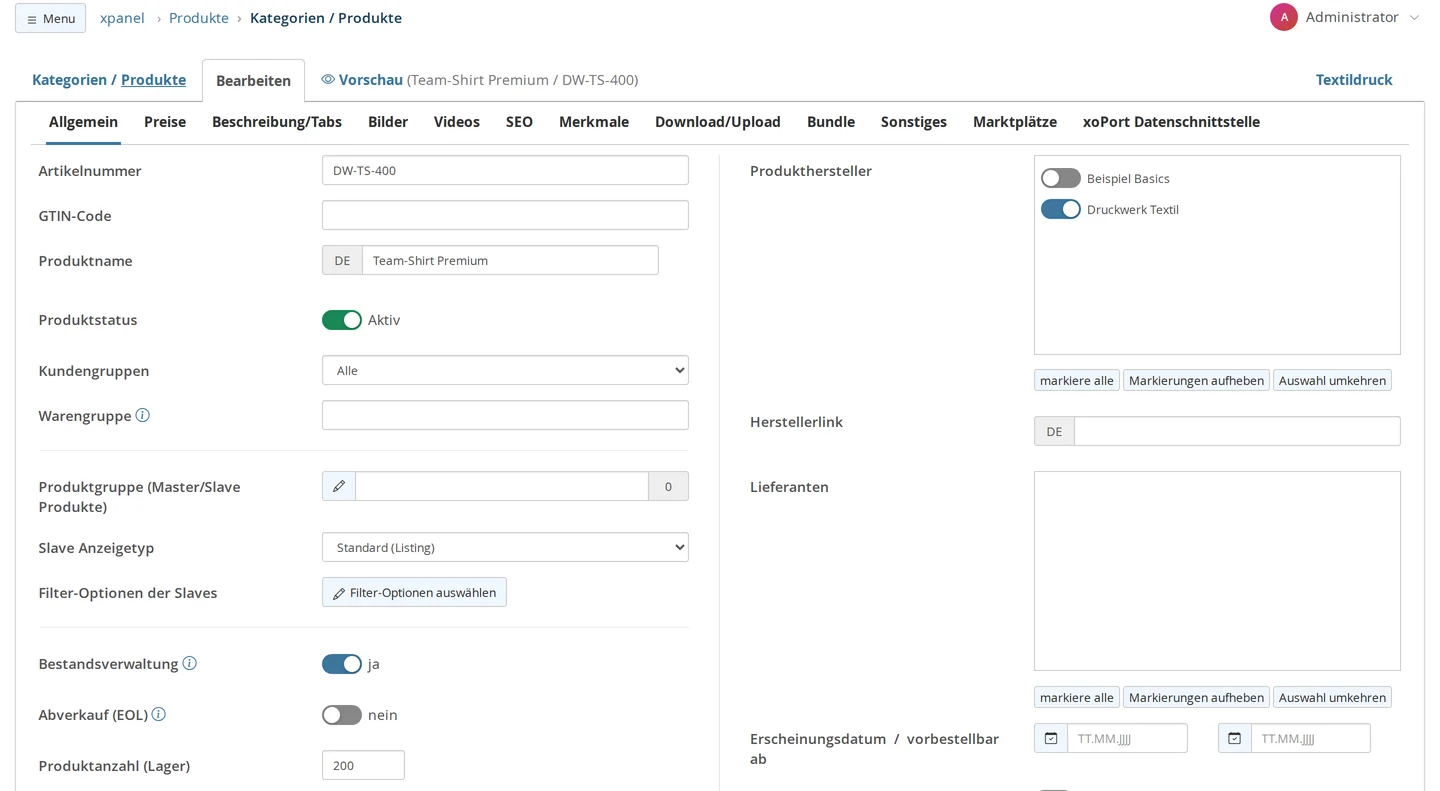Open calendar icon for Erscheinungsdatum
1440x791 pixels.
pos(1051,738)
